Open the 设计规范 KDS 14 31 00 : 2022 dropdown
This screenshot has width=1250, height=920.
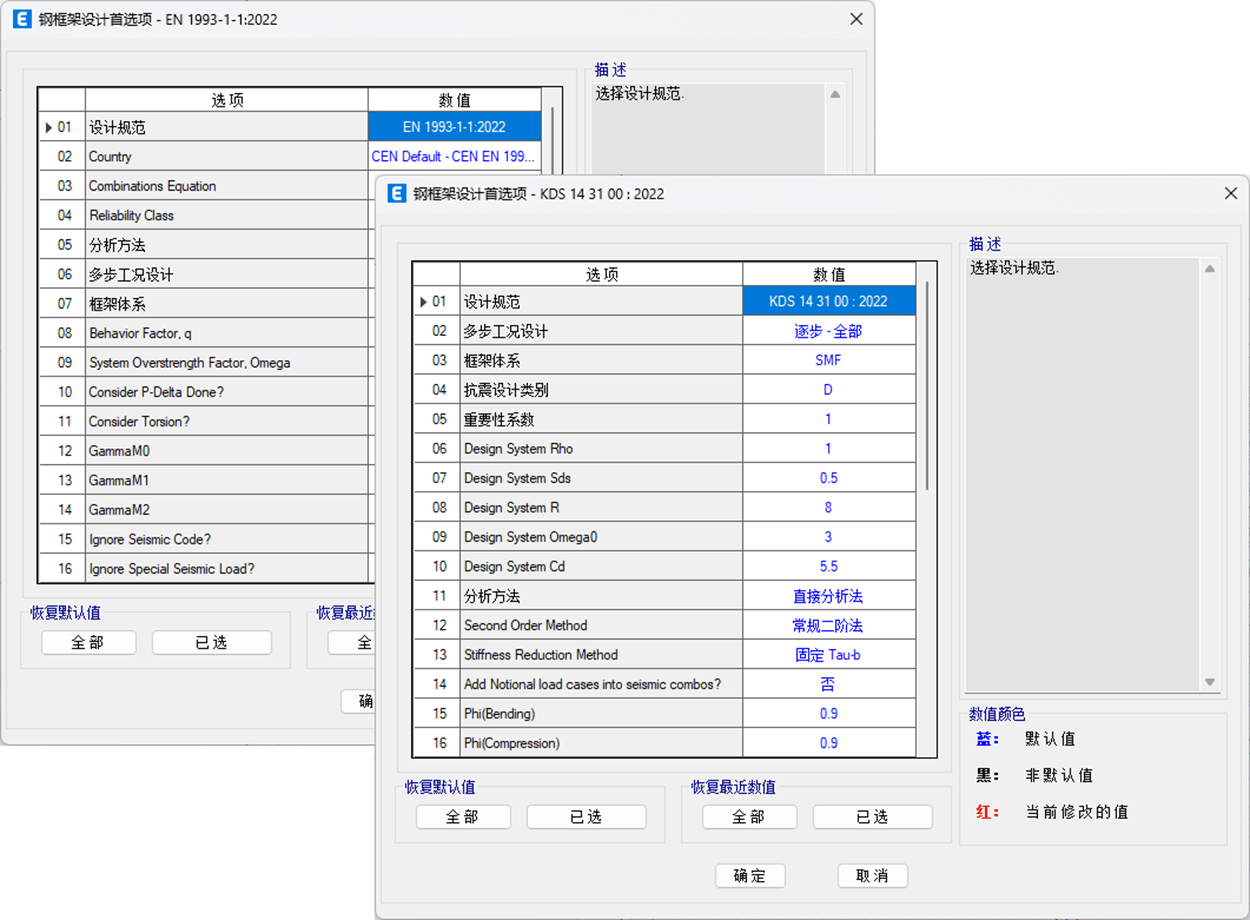click(828, 302)
